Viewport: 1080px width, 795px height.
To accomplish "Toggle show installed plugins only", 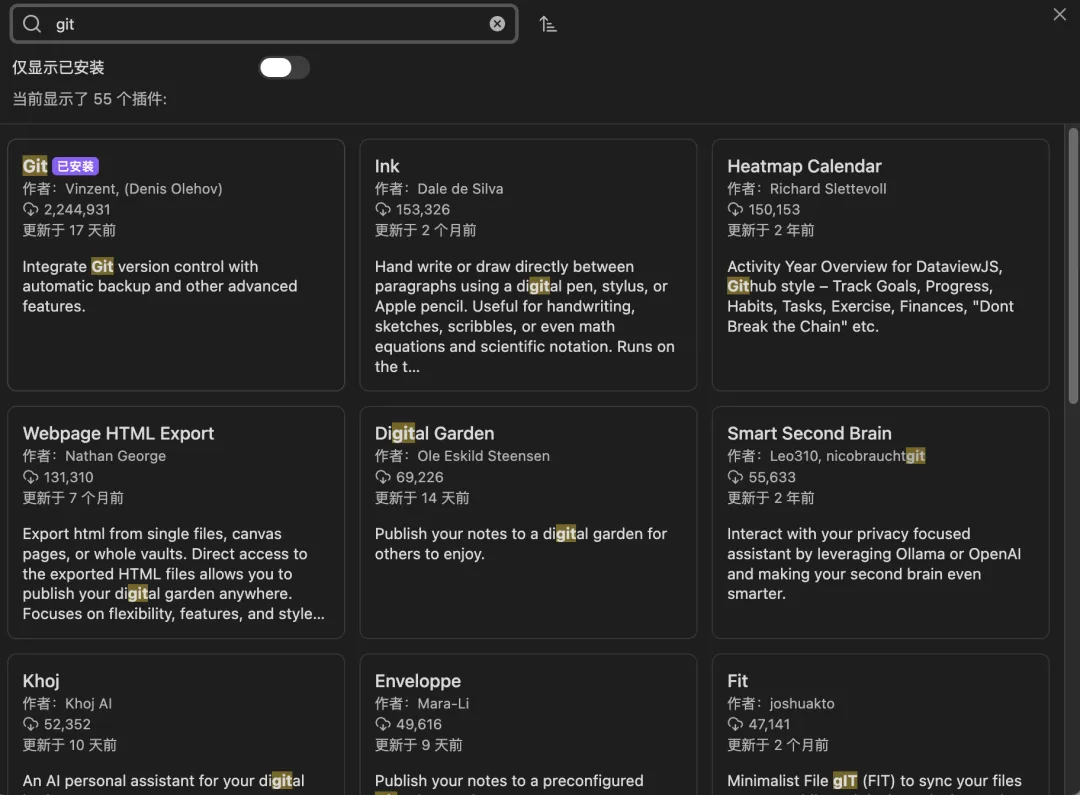I will tap(284, 67).
